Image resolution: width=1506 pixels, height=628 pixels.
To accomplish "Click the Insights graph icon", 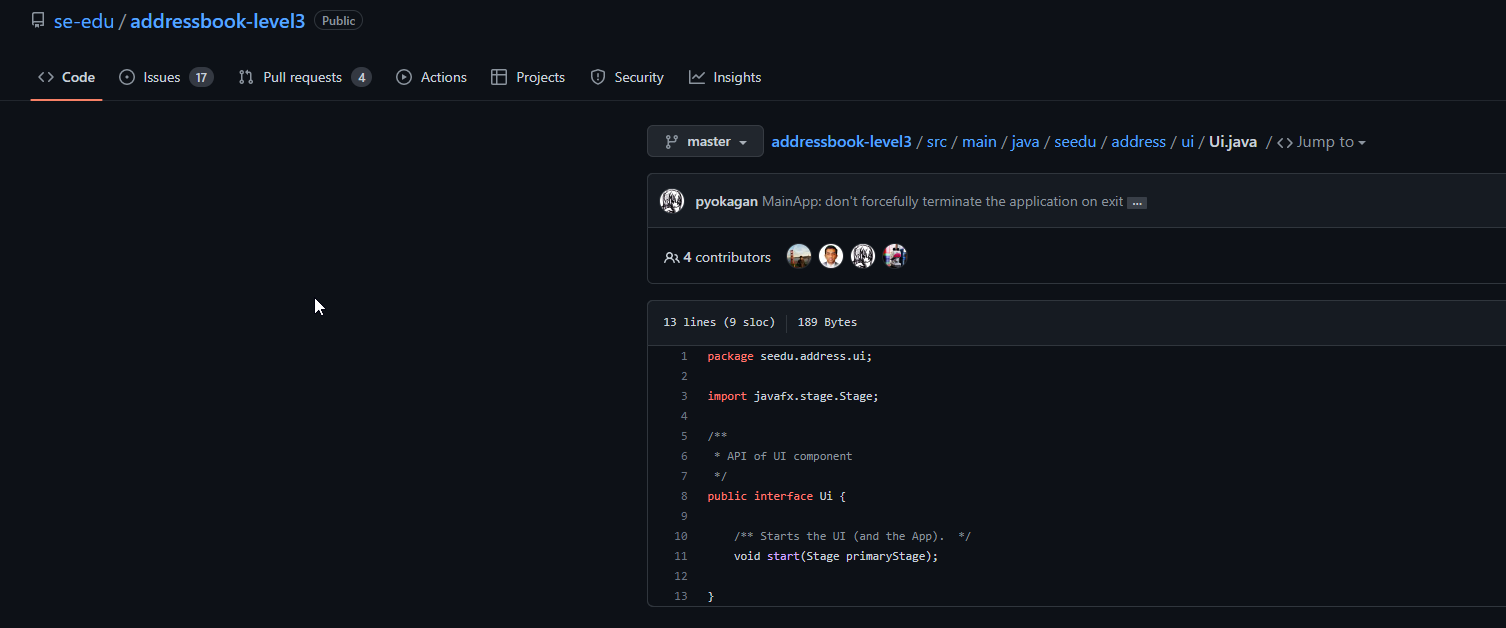I will coord(697,77).
